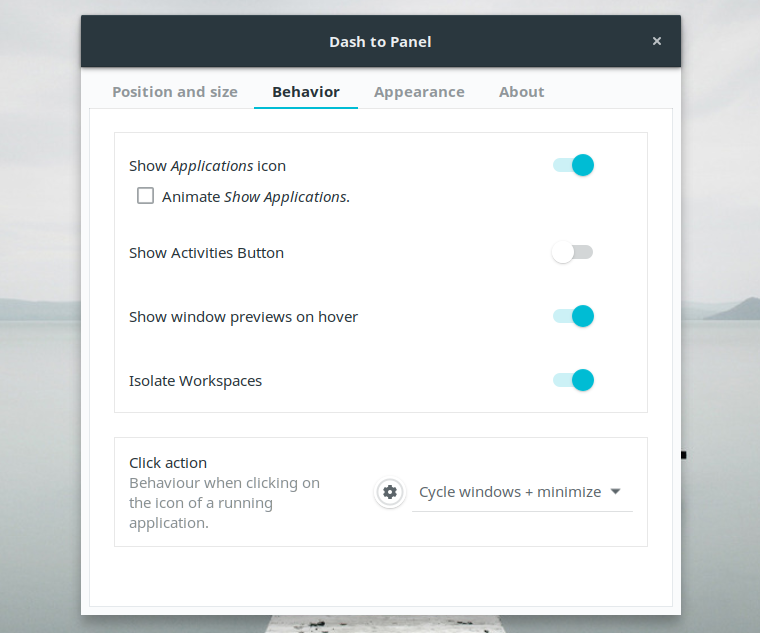The width and height of the screenshot is (760, 633).
Task: Go to the About tab
Action: click(x=522, y=92)
